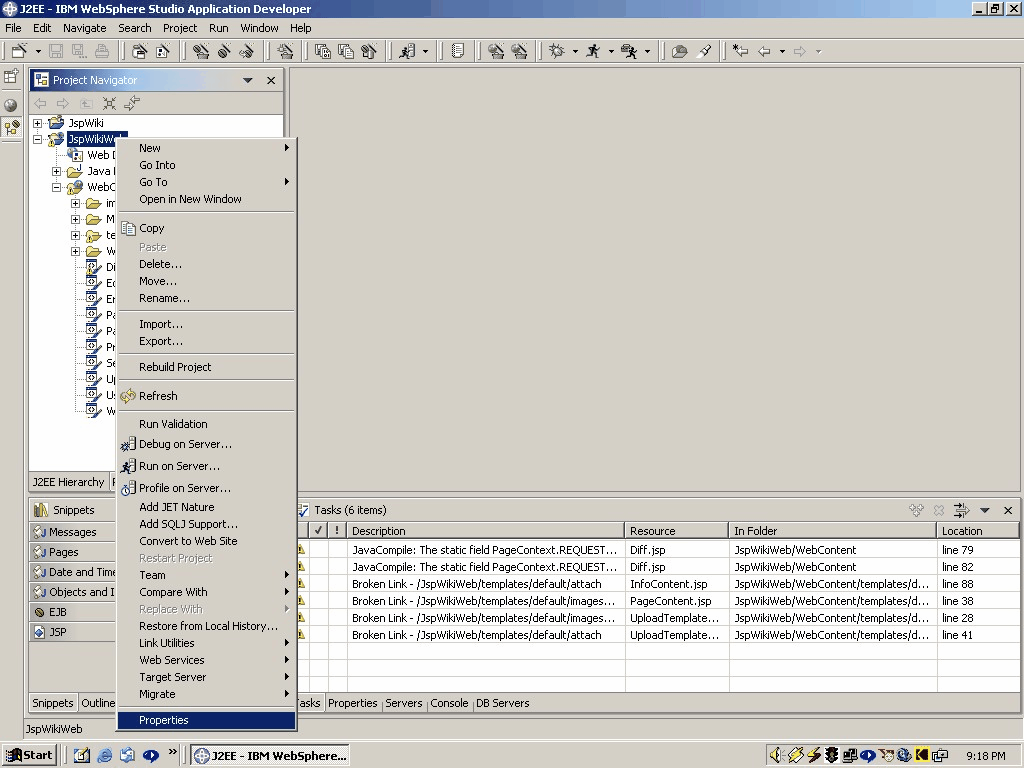Click the Copy icon in context menu
This screenshot has height=768, width=1024.
tap(128, 228)
